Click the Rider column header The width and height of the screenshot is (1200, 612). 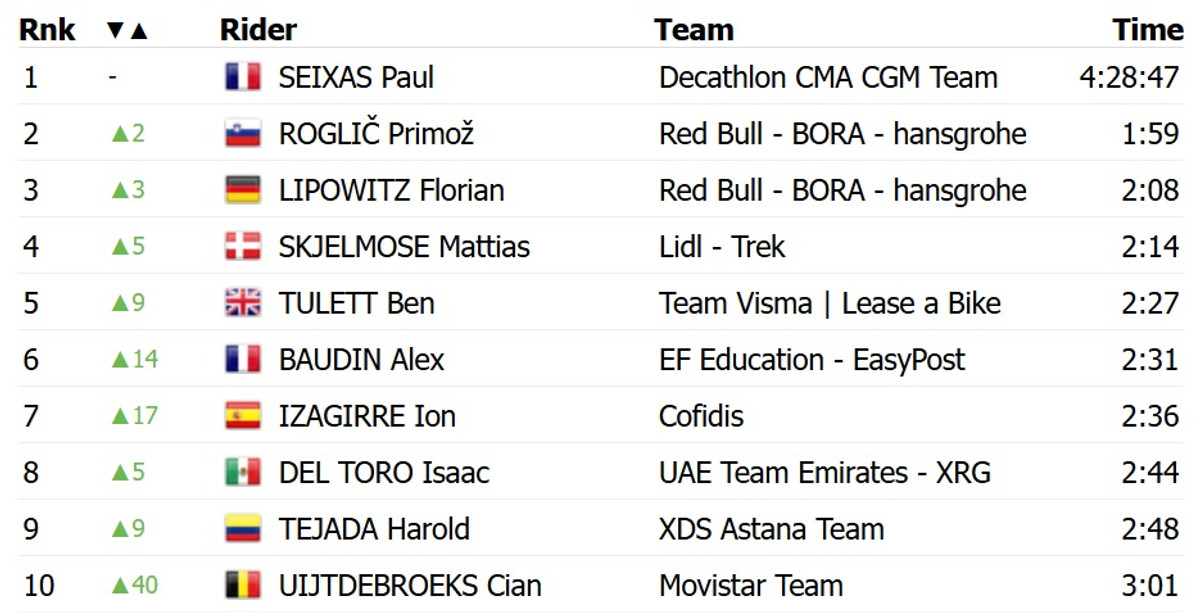pos(258,31)
